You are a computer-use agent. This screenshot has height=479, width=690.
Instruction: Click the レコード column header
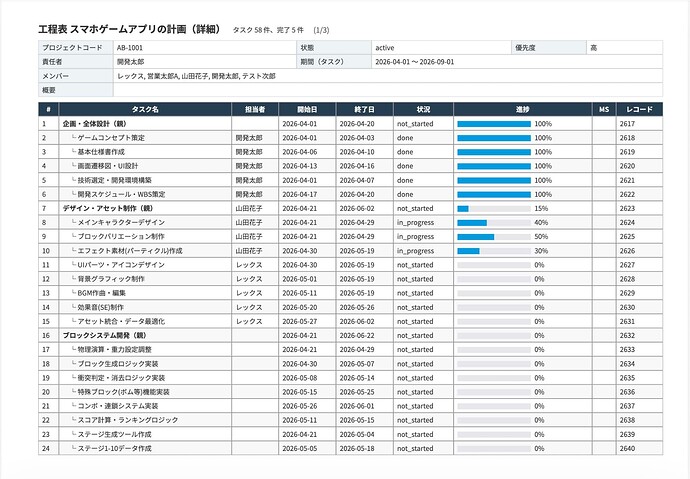(639, 110)
